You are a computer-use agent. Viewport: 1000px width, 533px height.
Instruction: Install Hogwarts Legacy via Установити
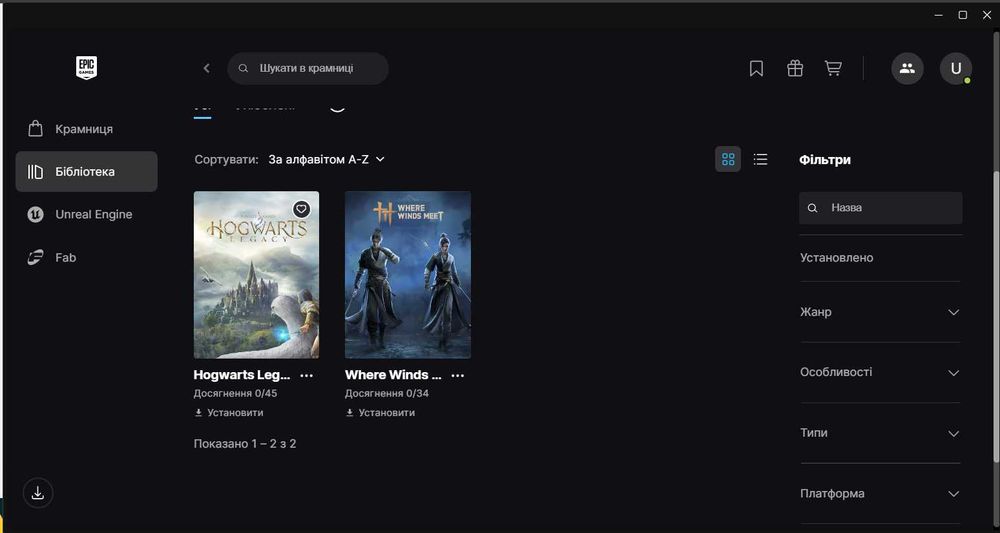pyautogui.click(x=228, y=413)
